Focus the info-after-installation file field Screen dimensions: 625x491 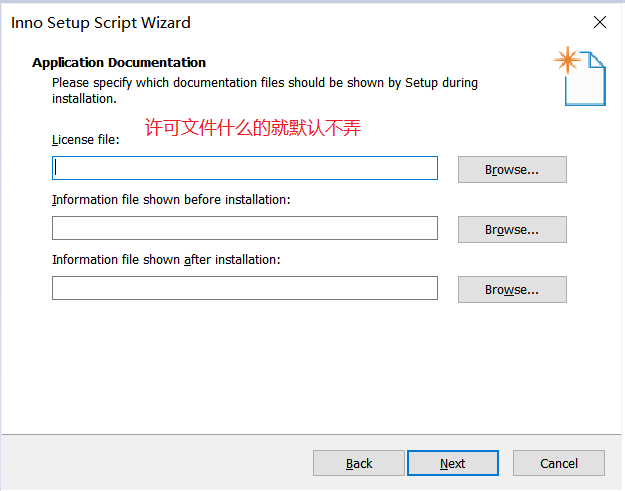tap(245, 288)
